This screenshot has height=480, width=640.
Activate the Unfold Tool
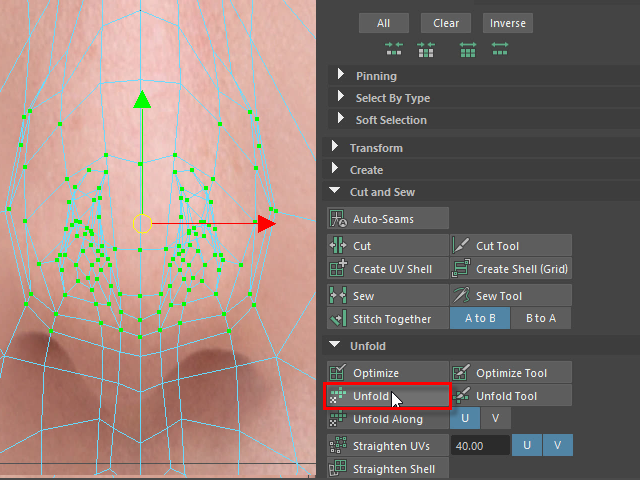(x=510, y=396)
